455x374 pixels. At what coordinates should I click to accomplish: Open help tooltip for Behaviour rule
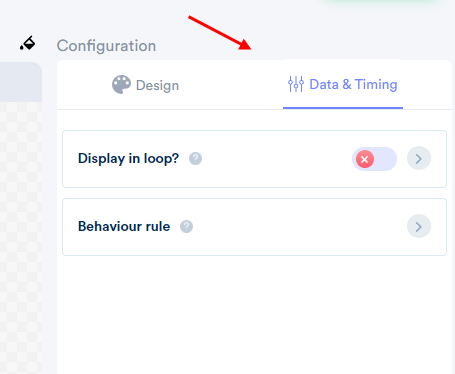click(186, 227)
